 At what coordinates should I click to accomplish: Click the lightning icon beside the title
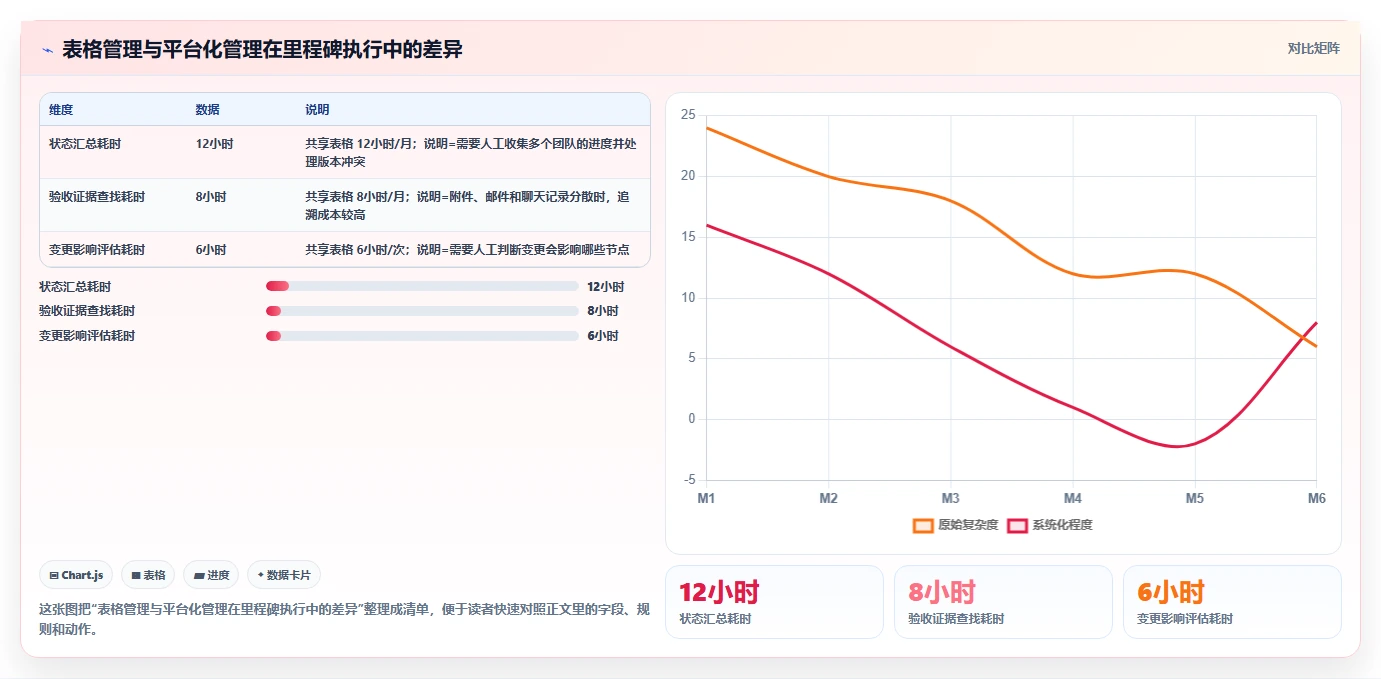(47, 50)
